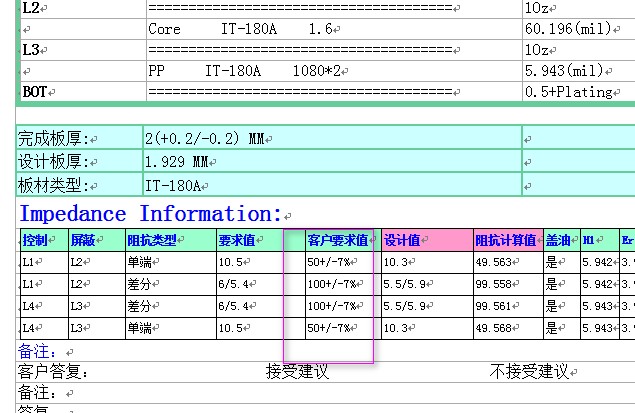Click the '5.943(mil)' thickness value
Viewport: 635px width, 413px height.
(564, 71)
